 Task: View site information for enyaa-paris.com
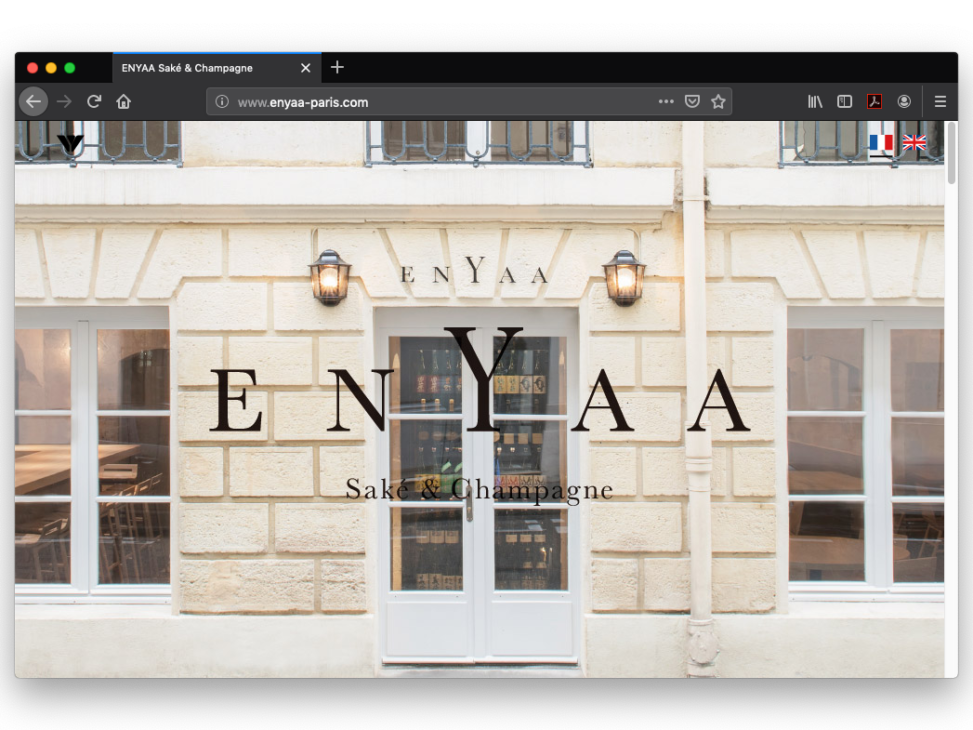222,102
